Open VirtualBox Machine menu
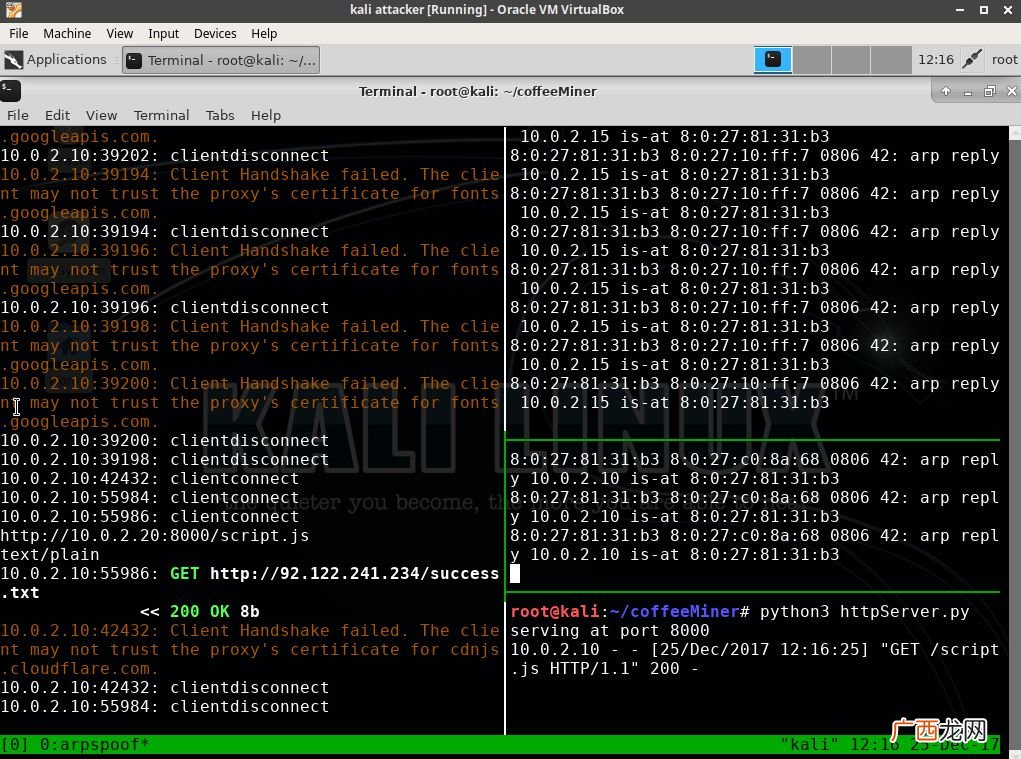Screen dimensions: 1021x759 coord(67,33)
